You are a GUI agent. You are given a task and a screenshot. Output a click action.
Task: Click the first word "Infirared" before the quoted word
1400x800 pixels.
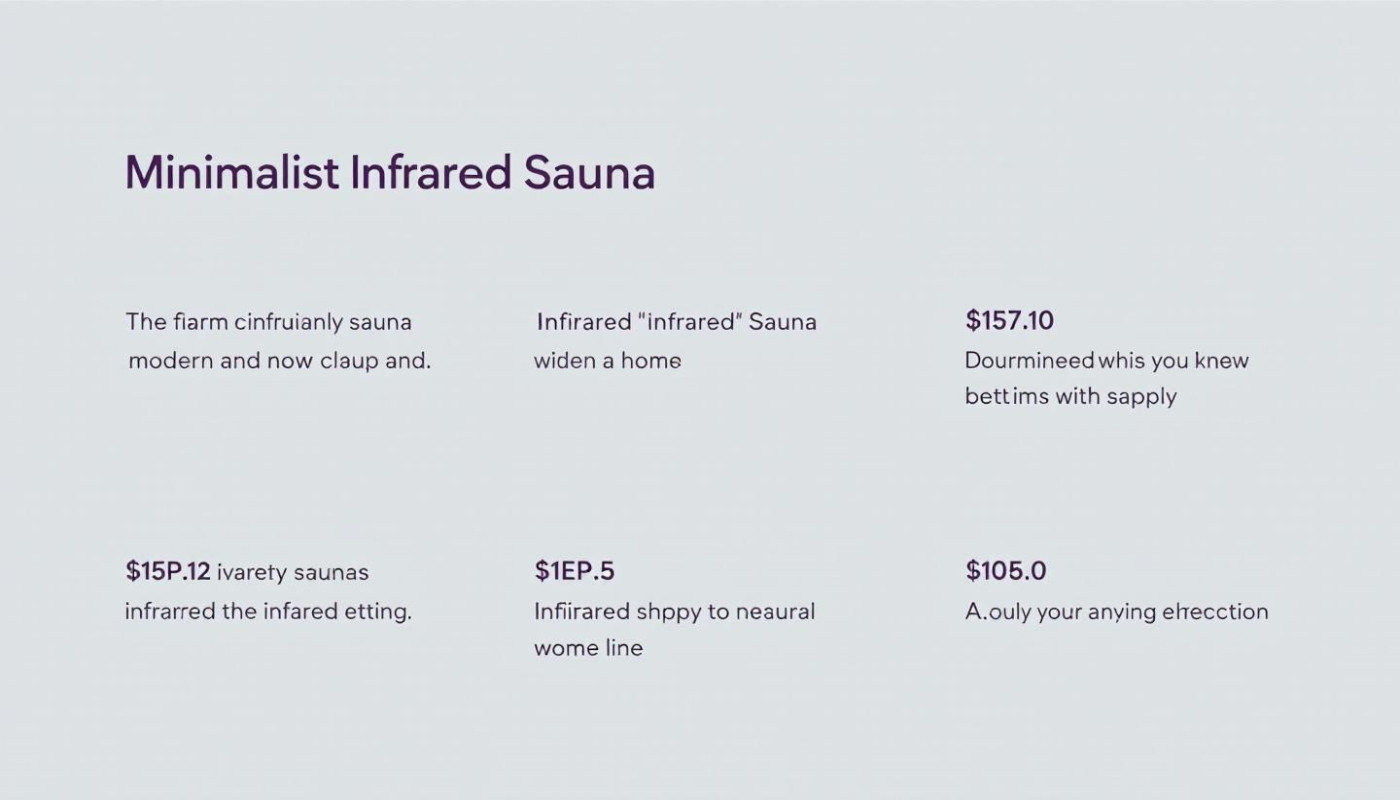click(x=582, y=322)
